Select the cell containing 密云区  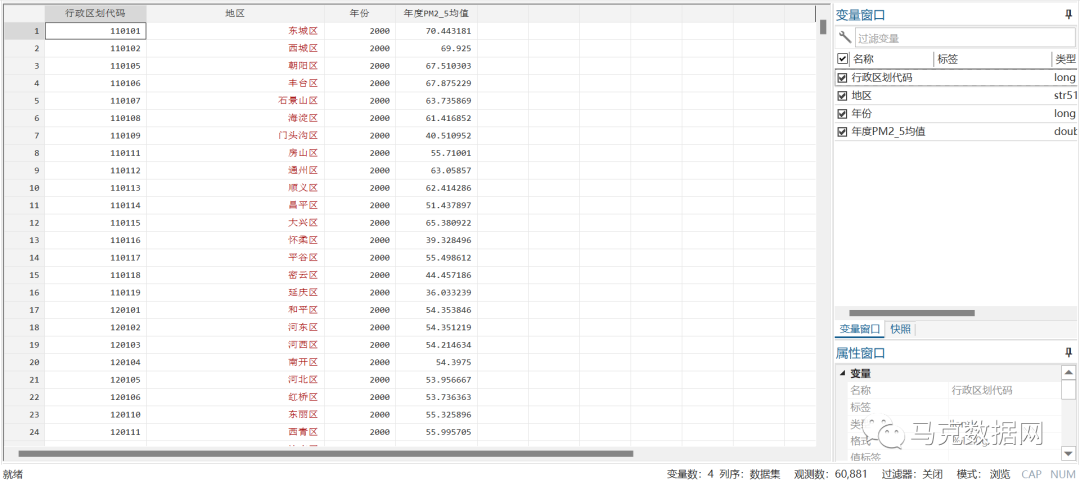tap(236, 275)
